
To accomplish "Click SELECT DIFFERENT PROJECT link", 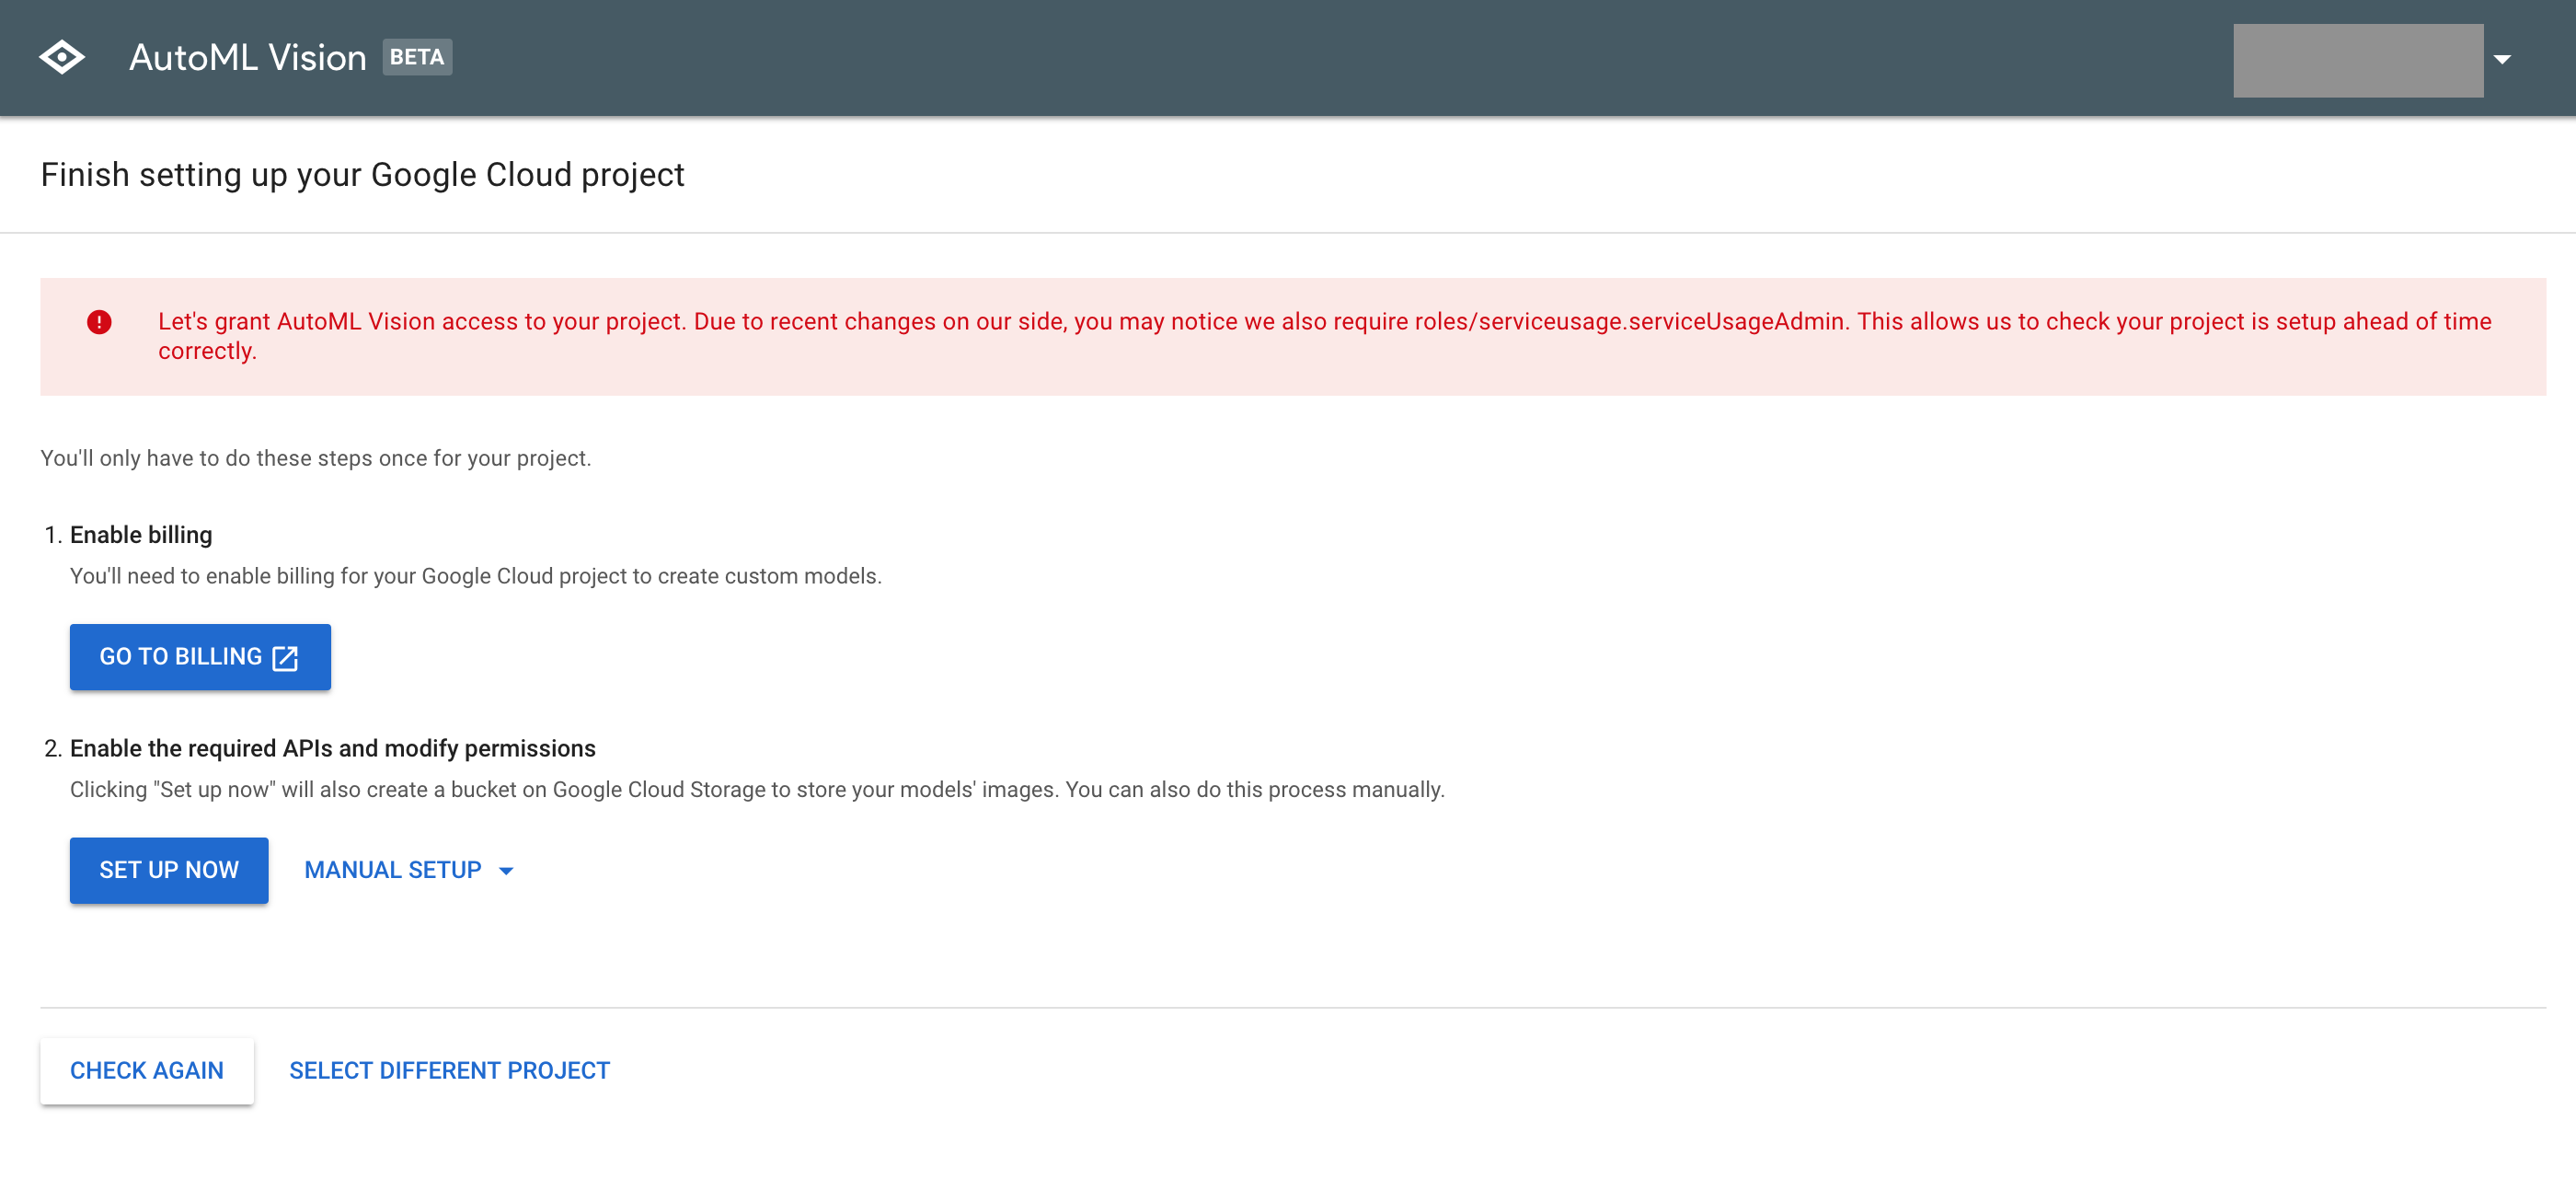I will click(x=449, y=1071).
